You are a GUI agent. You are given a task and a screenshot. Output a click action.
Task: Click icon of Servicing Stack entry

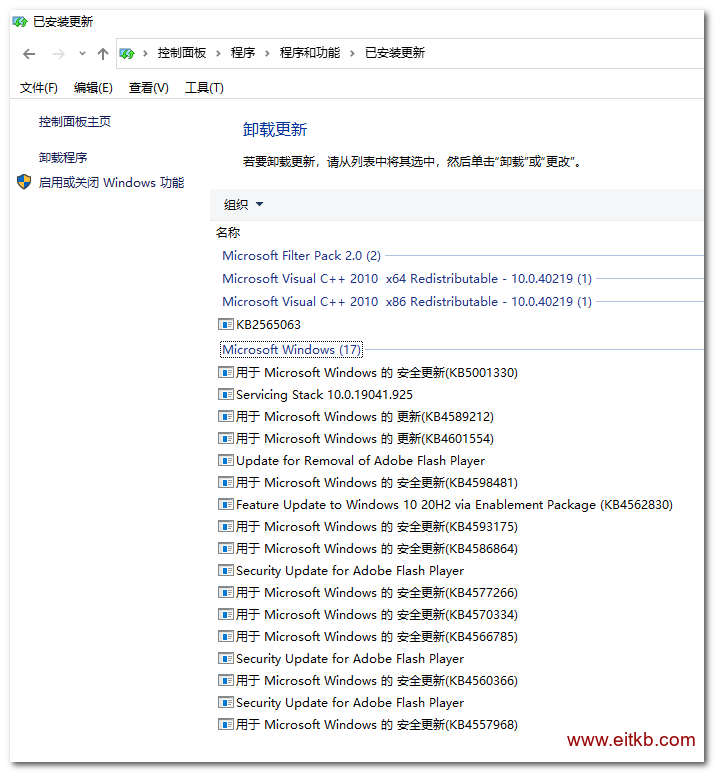tap(226, 394)
